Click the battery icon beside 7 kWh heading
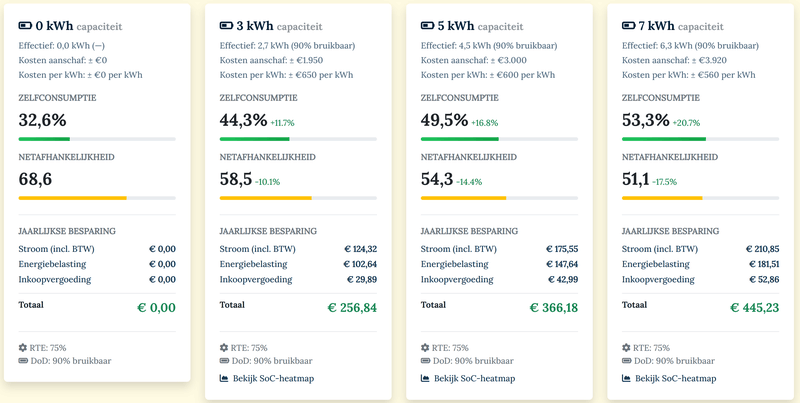The image size is (800, 403). click(629, 25)
